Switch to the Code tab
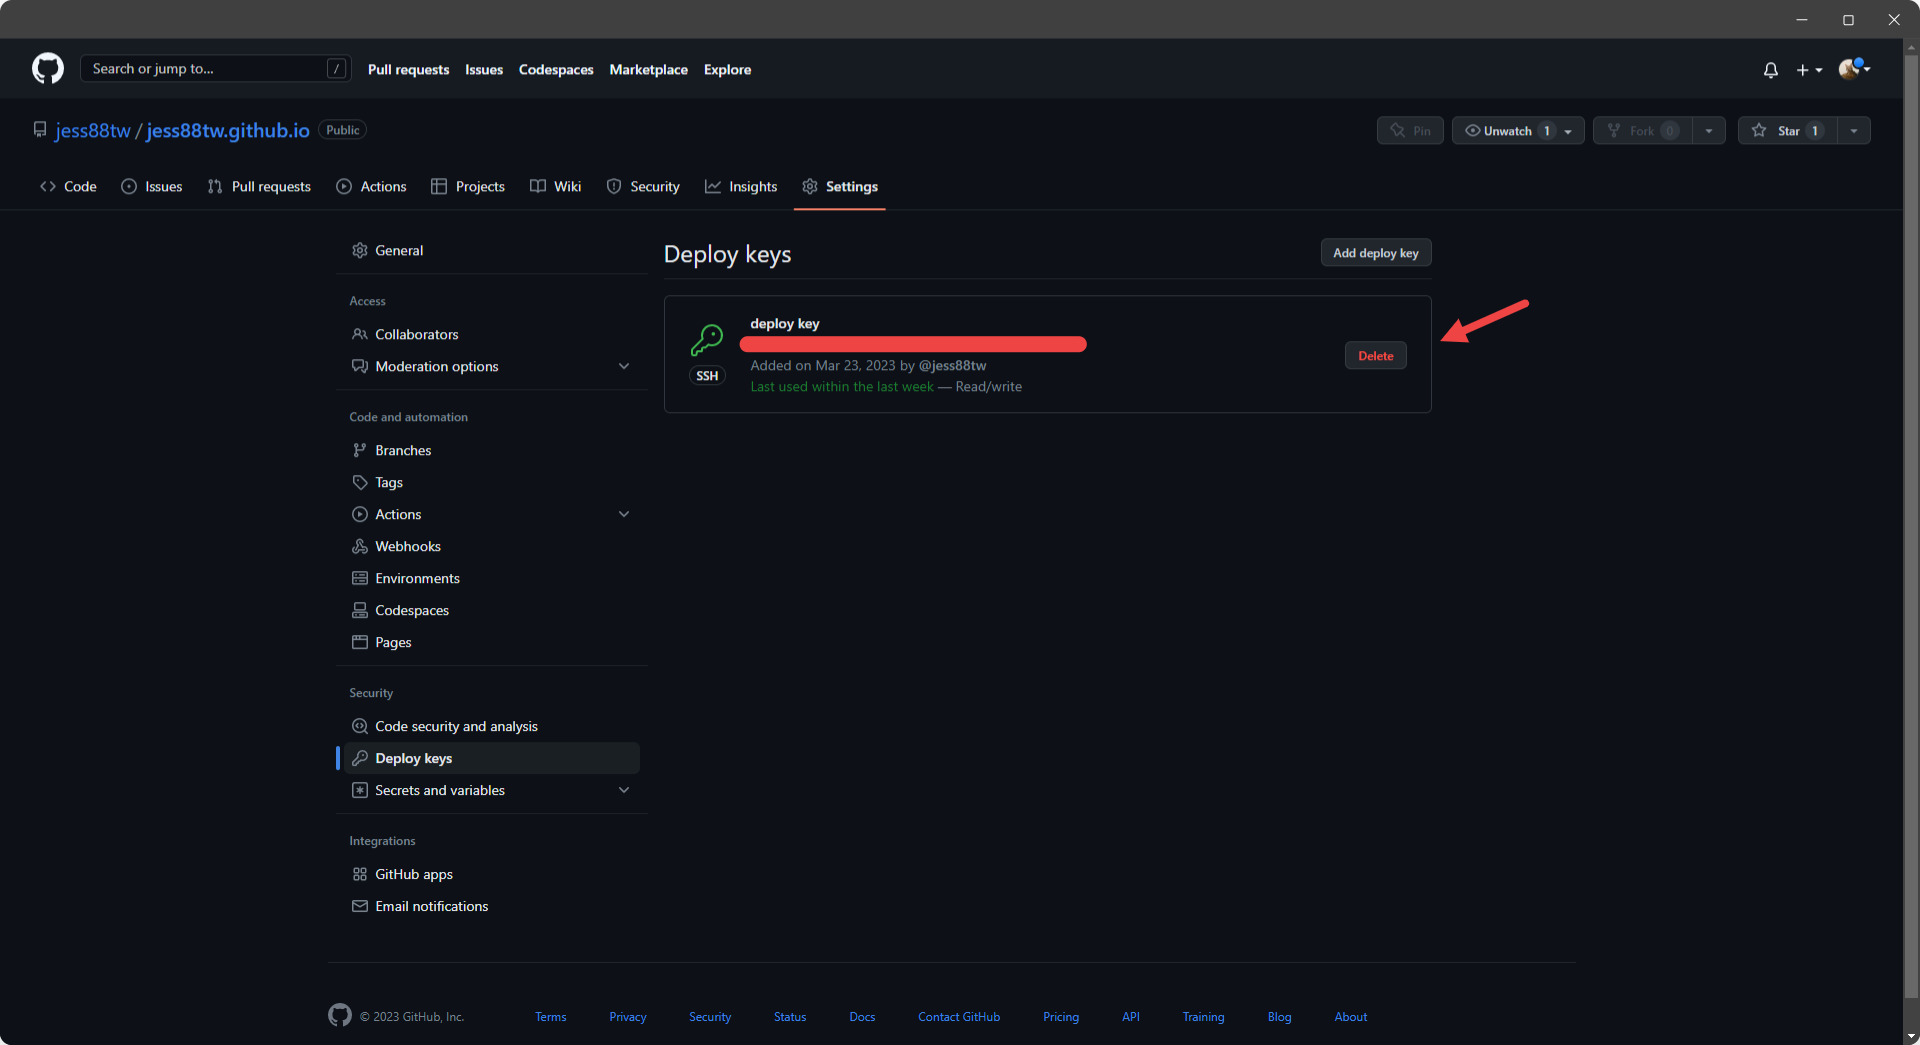Image resolution: width=1920 pixels, height=1045 pixels. [68, 187]
